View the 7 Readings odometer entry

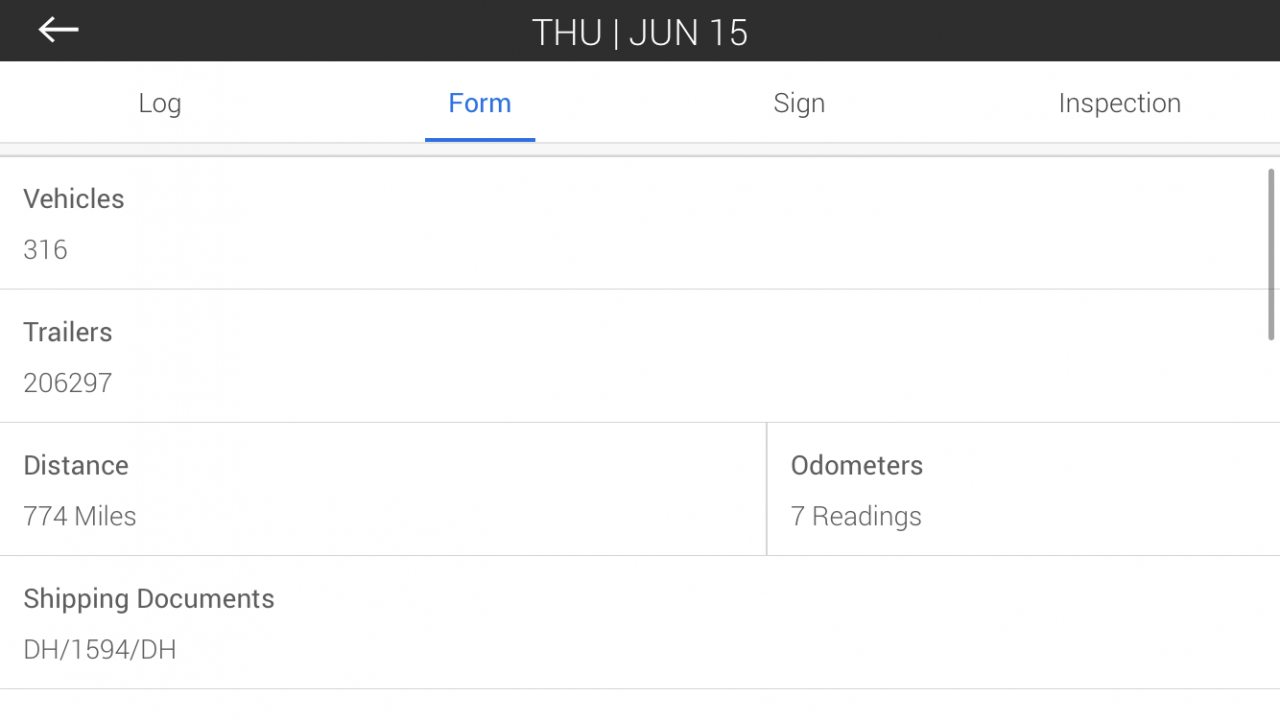(856, 516)
